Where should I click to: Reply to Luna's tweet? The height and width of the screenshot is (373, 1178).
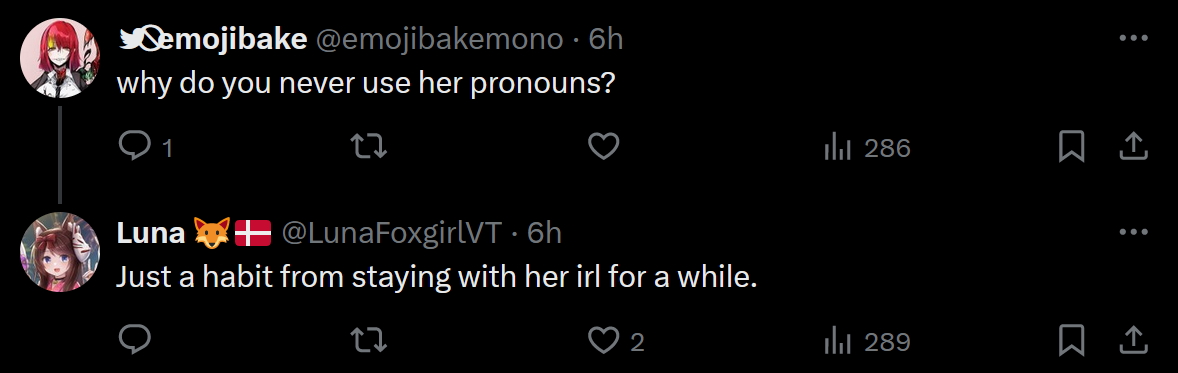[x=135, y=341]
